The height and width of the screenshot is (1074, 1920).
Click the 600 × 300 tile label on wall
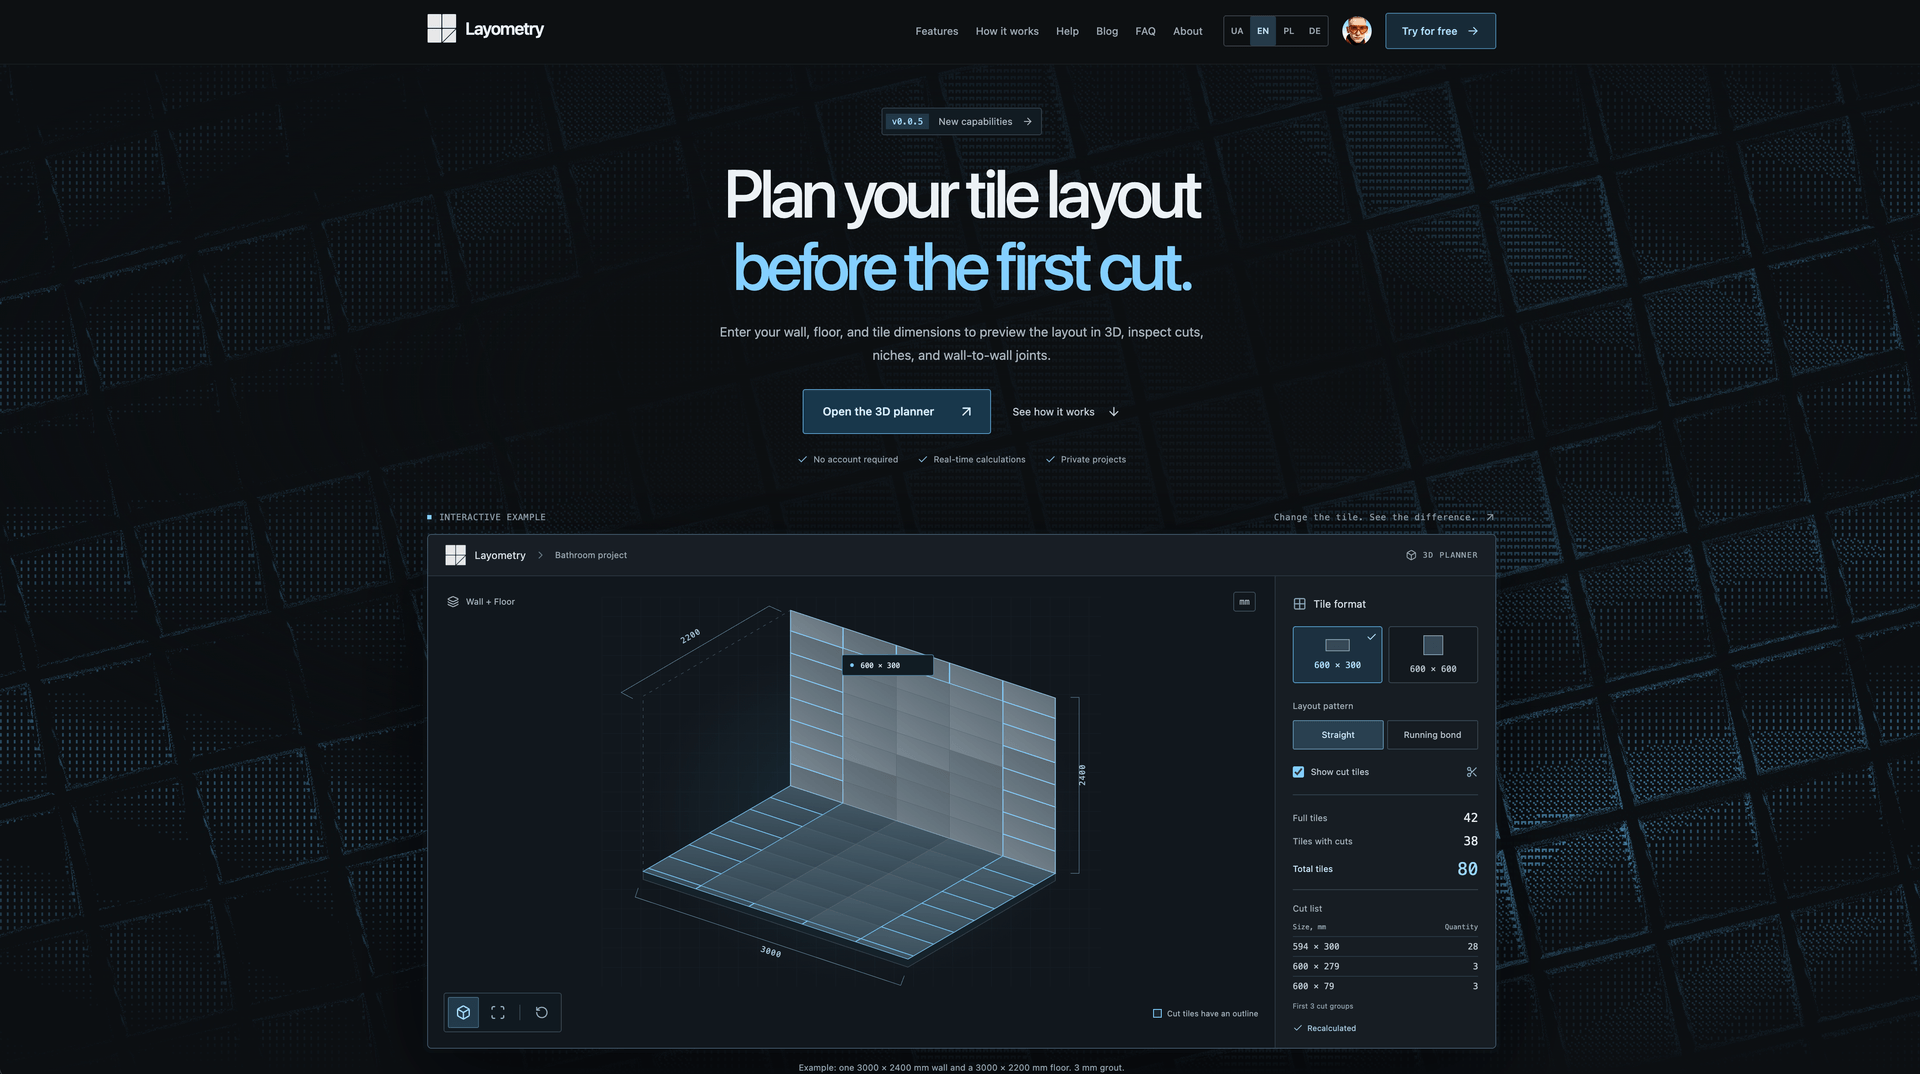pyautogui.click(x=887, y=665)
